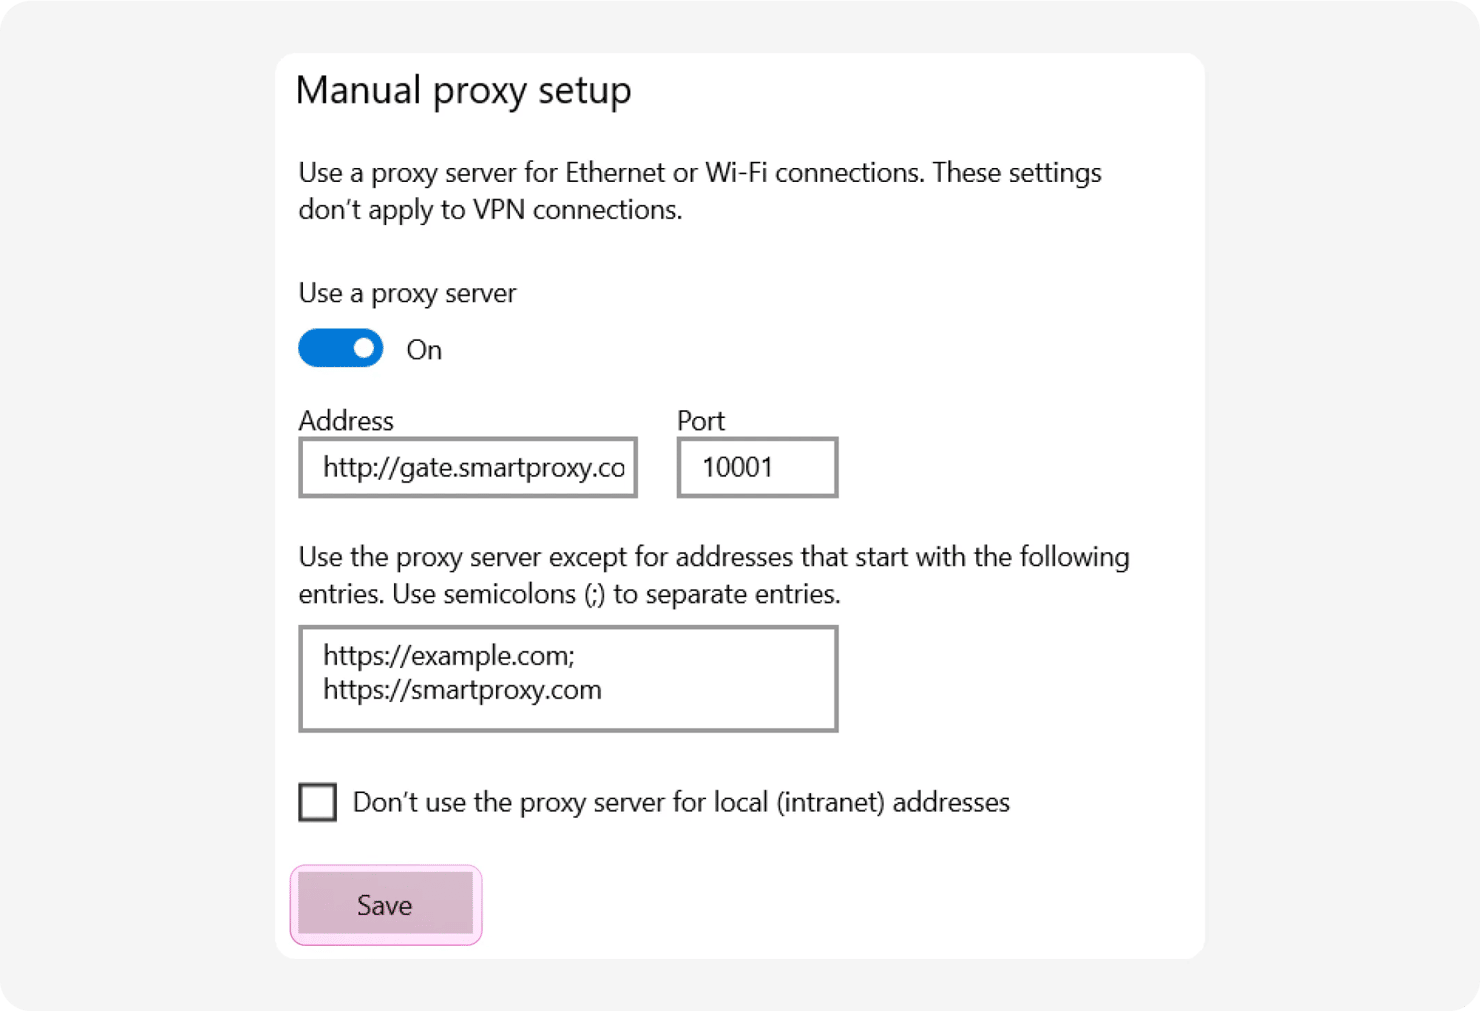The image size is (1480, 1011).
Task: Focus the Address input field
Action: point(468,467)
